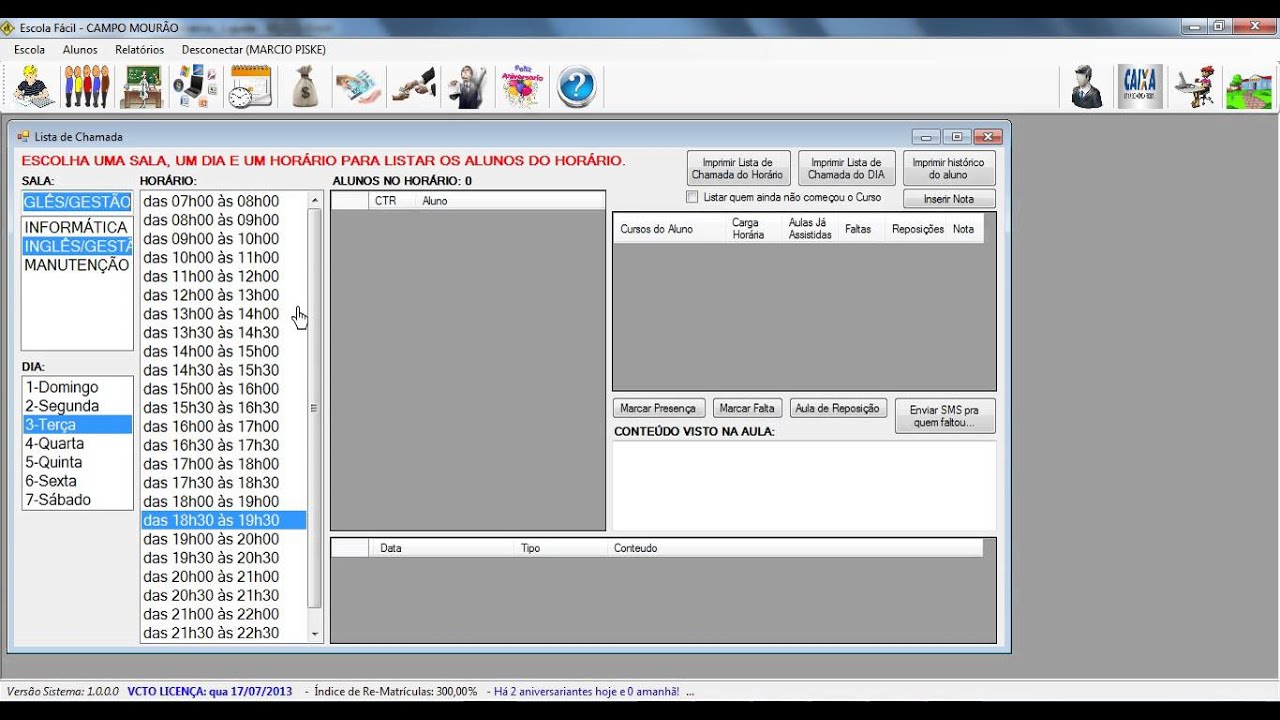Open the student studying icon in toolbar

(34, 87)
